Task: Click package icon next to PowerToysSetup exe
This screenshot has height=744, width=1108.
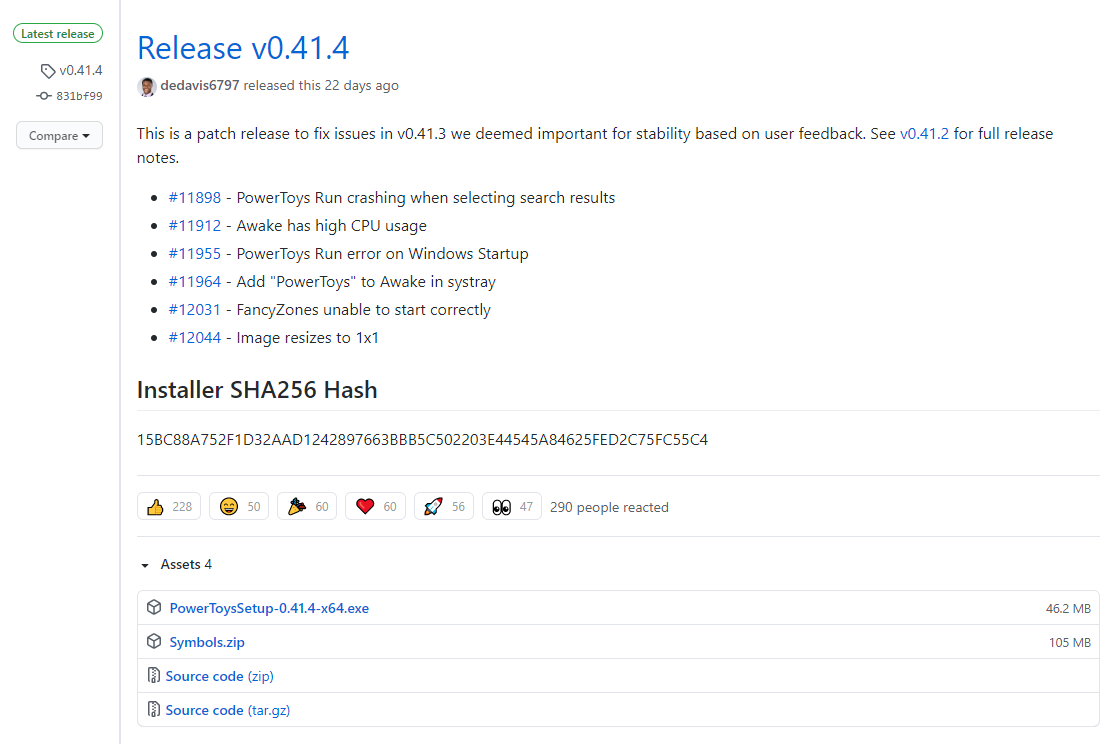Action: 154,608
